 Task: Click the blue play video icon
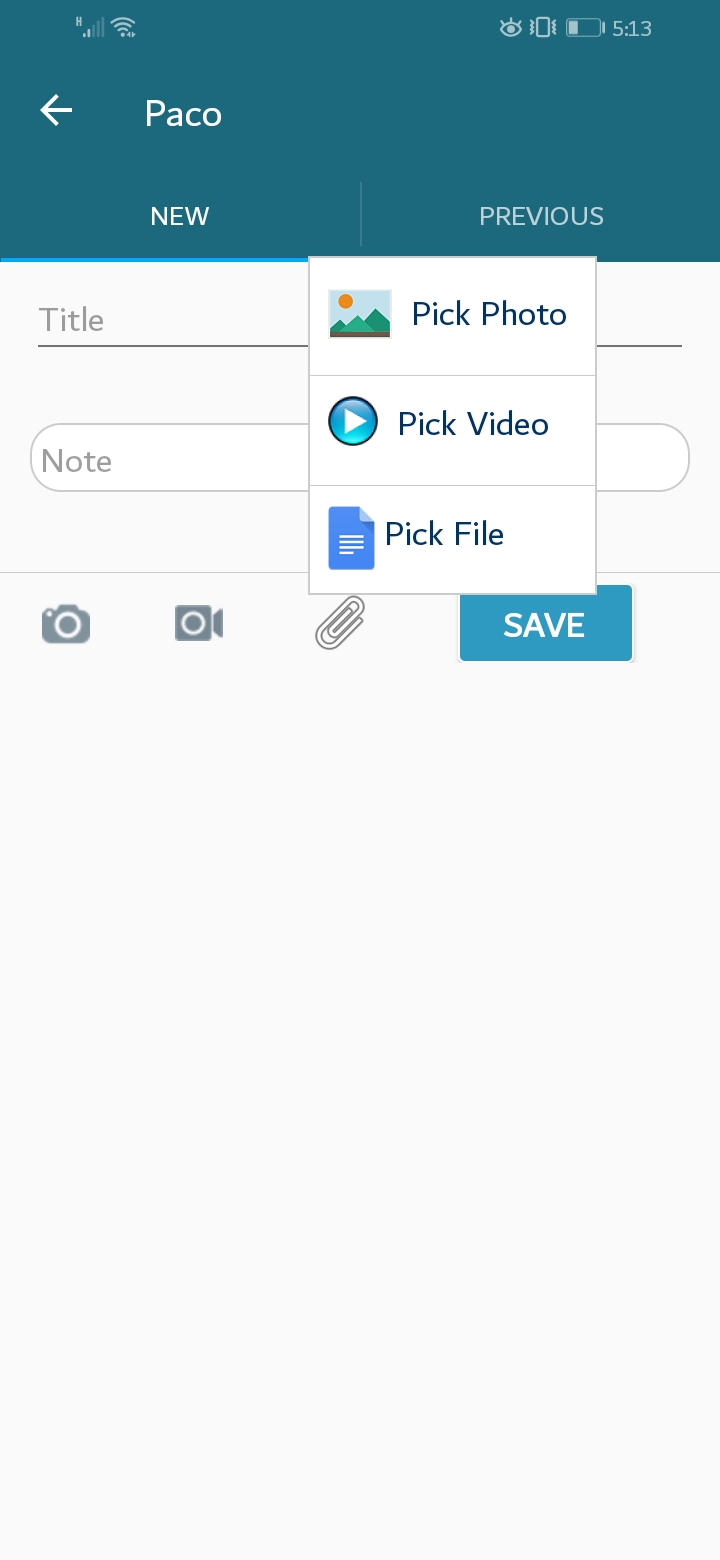tap(353, 421)
